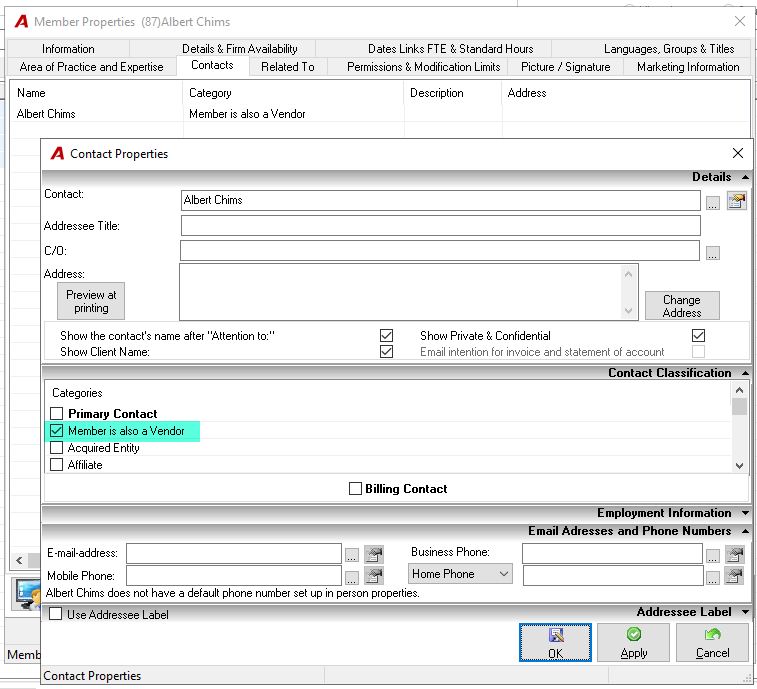Screen dimensions: 757x689
Task: Click the Contact Properties app logo icon
Action: click(57, 154)
